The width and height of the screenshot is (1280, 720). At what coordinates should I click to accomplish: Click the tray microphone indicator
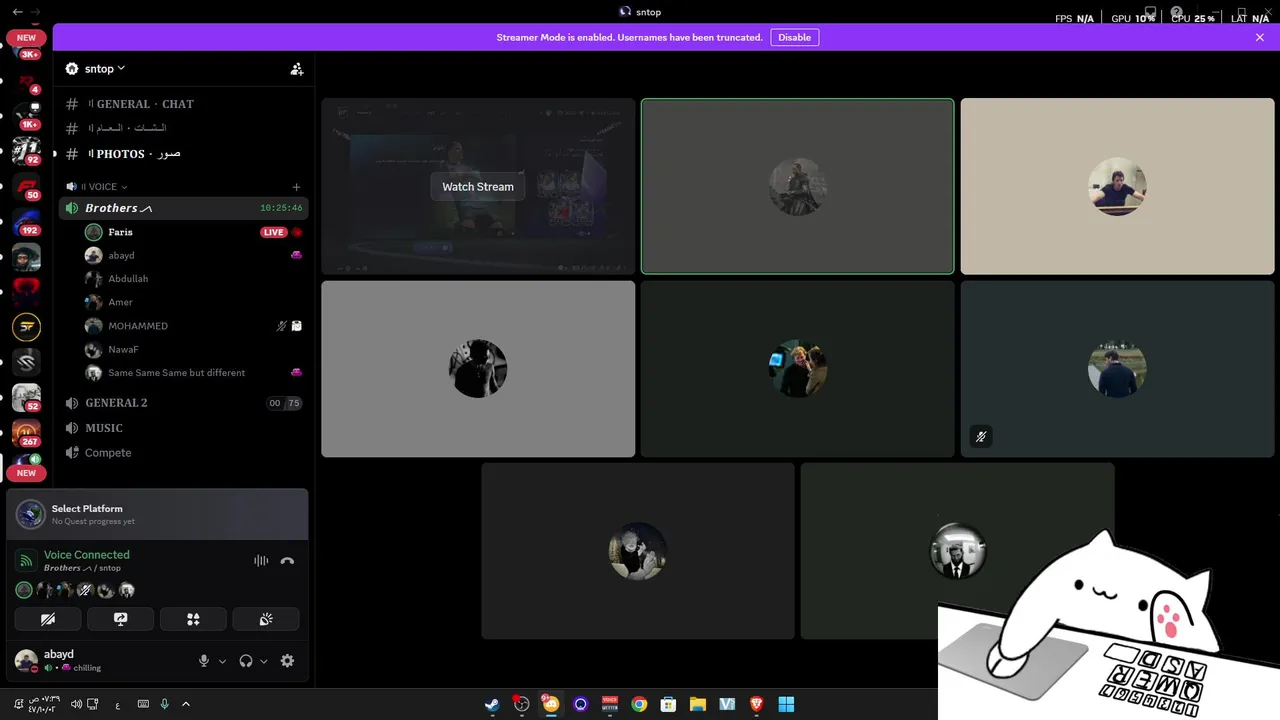click(x=164, y=705)
